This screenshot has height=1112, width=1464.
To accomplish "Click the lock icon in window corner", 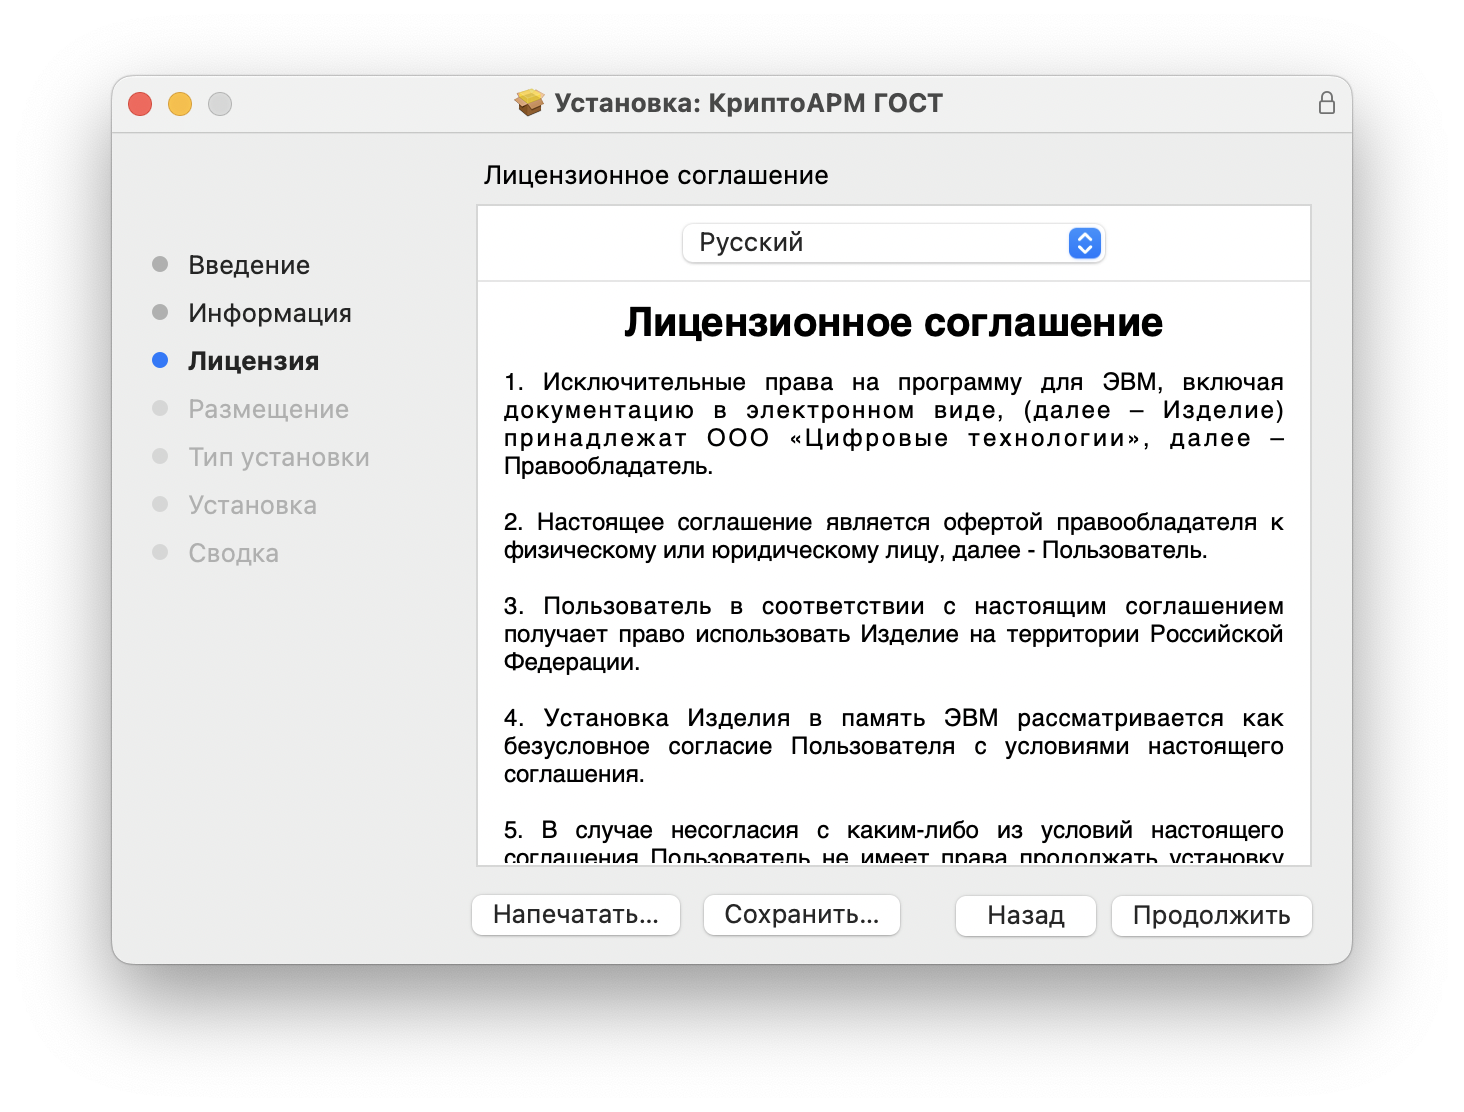I will pos(1328,102).
